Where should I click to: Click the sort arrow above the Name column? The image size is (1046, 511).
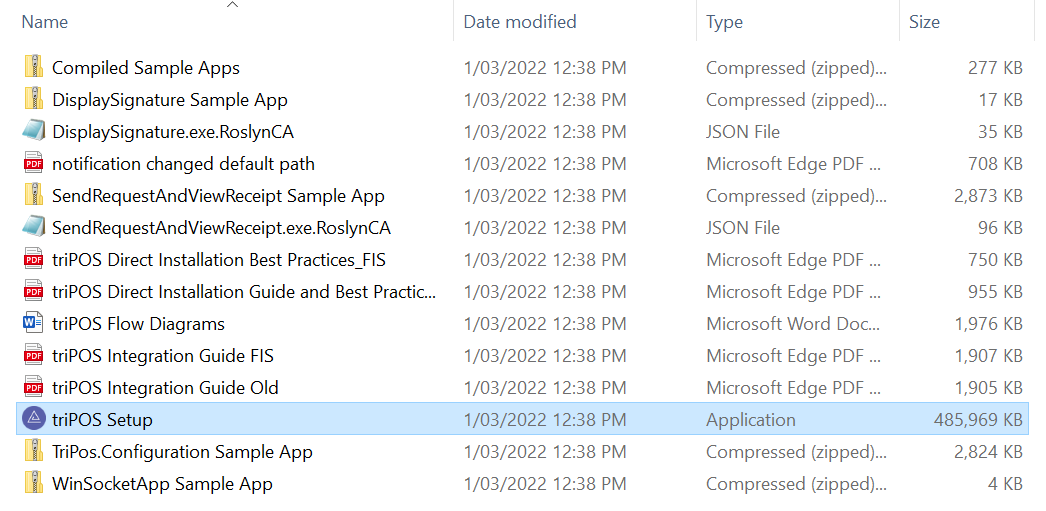point(232,5)
